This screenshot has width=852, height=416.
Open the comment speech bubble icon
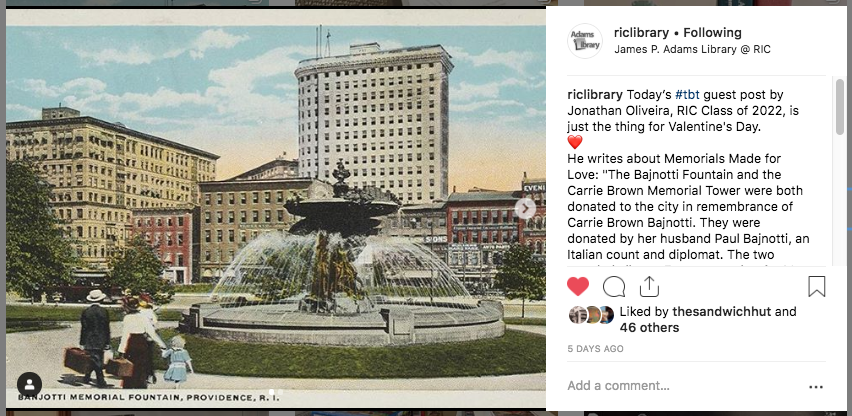pos(613,287)
